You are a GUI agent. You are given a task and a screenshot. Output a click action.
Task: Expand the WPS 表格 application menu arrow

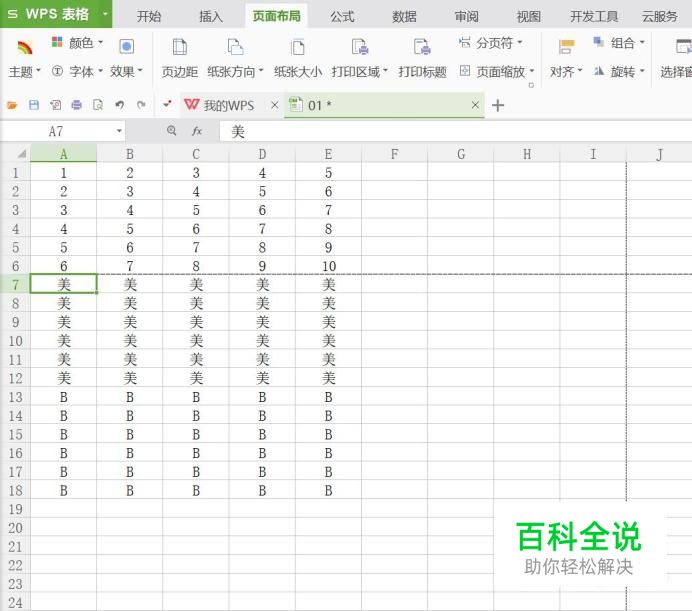105,14
